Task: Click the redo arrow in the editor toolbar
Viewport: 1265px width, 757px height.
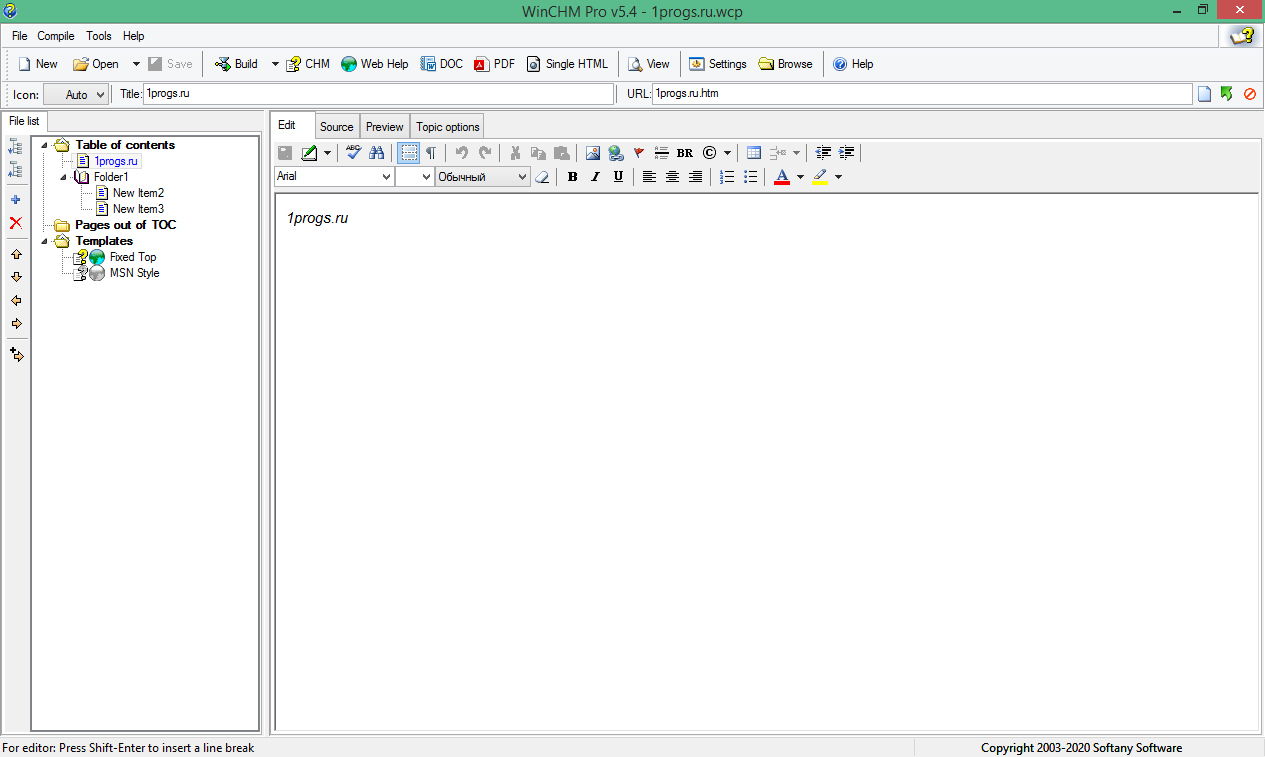Action: (485, 153)
